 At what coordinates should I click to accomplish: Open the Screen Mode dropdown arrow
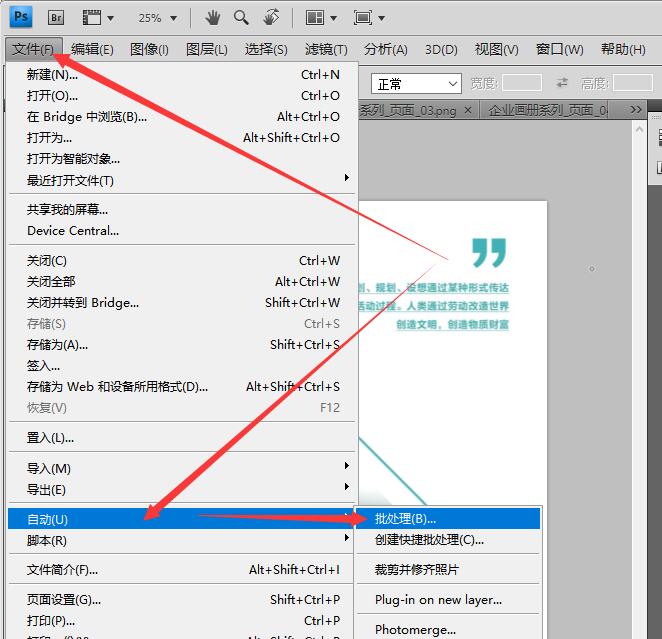(x=382, y=18)
